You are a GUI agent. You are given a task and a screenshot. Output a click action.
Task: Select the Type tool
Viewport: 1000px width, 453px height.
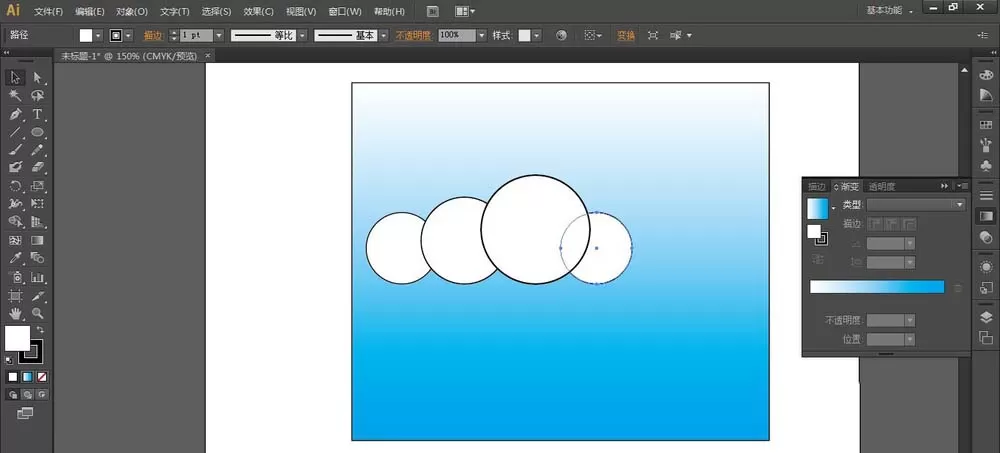tap(38, 114)
